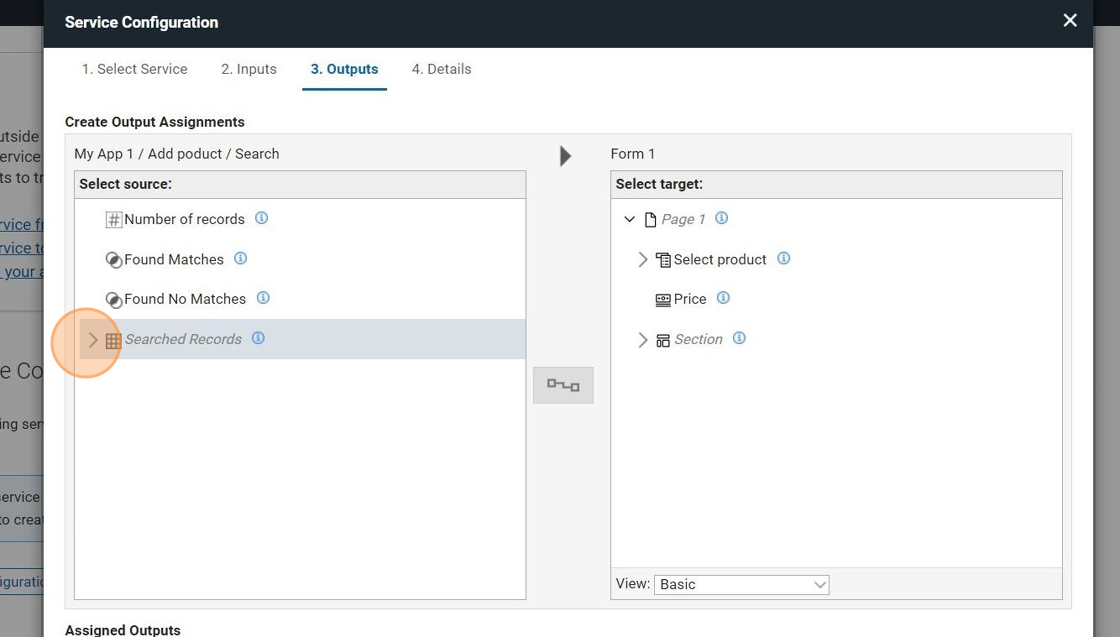Open the Details tab
The height and width of the screenshot is (637, 1120).
pos(441,69)
